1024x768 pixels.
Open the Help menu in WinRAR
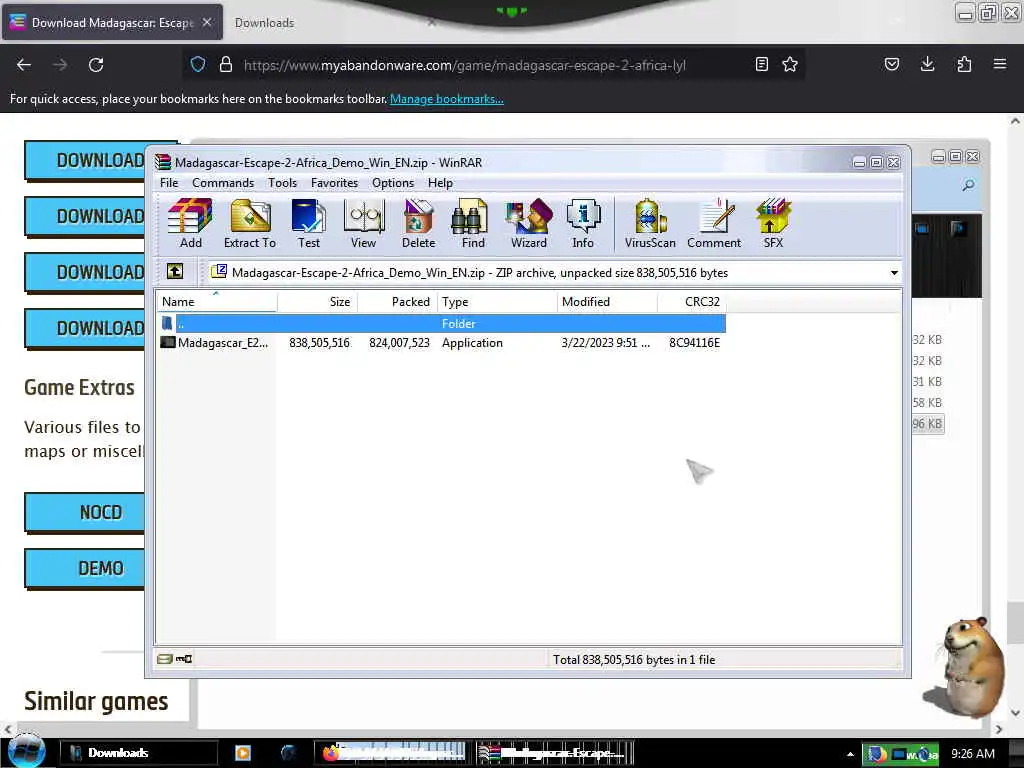tap(440, 183)
